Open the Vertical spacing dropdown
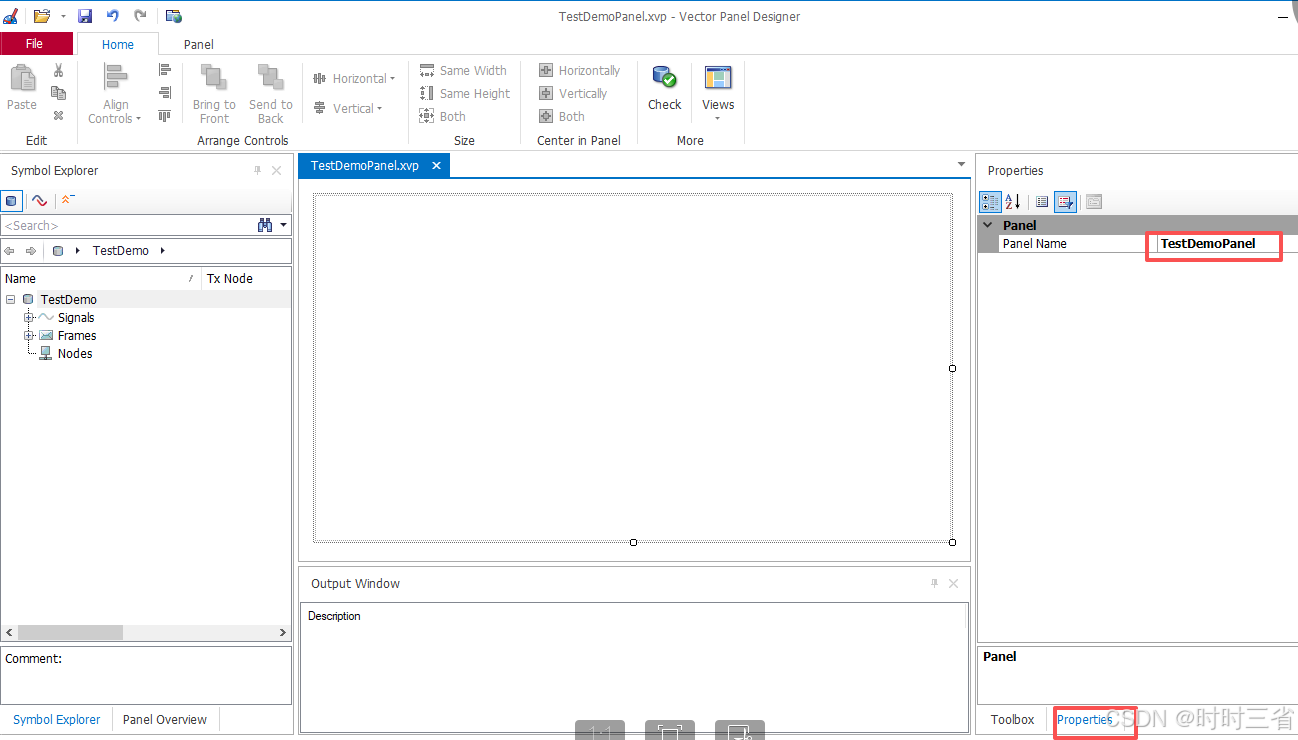1298x740 pixels. tap(348, 108)
